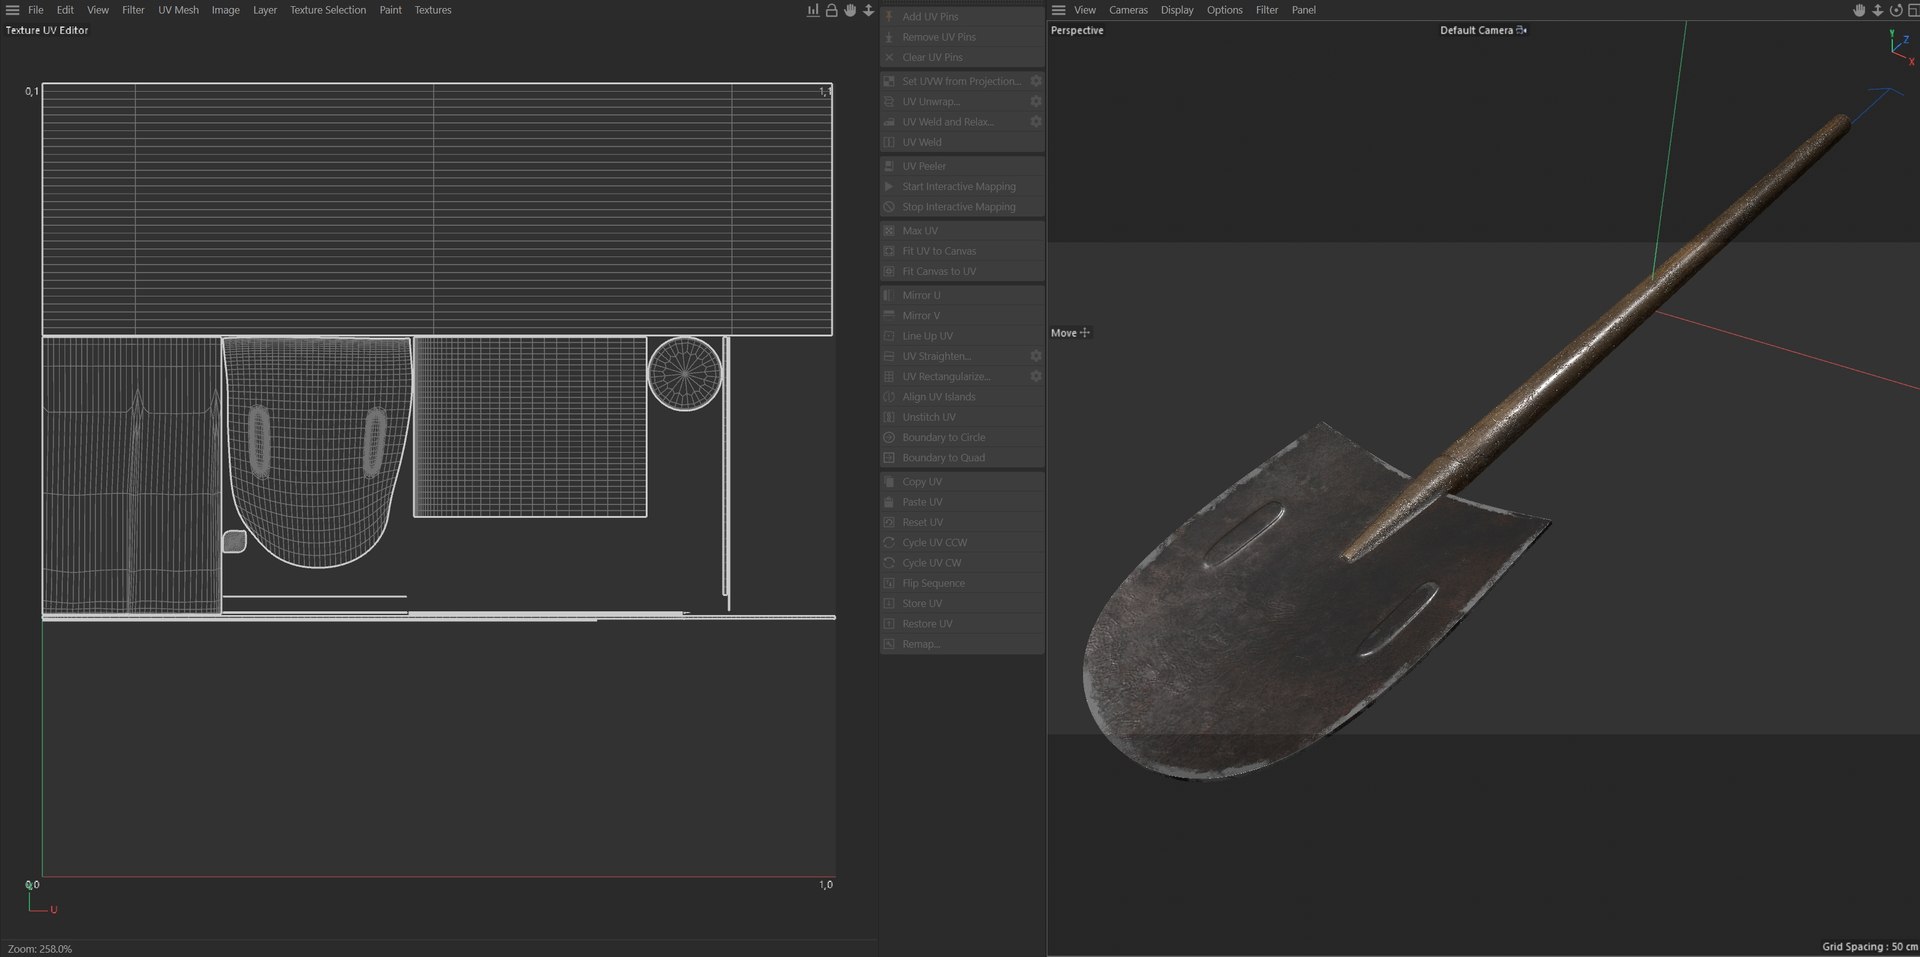Select the UV editor zoom arrows icon

coord(868,10)
